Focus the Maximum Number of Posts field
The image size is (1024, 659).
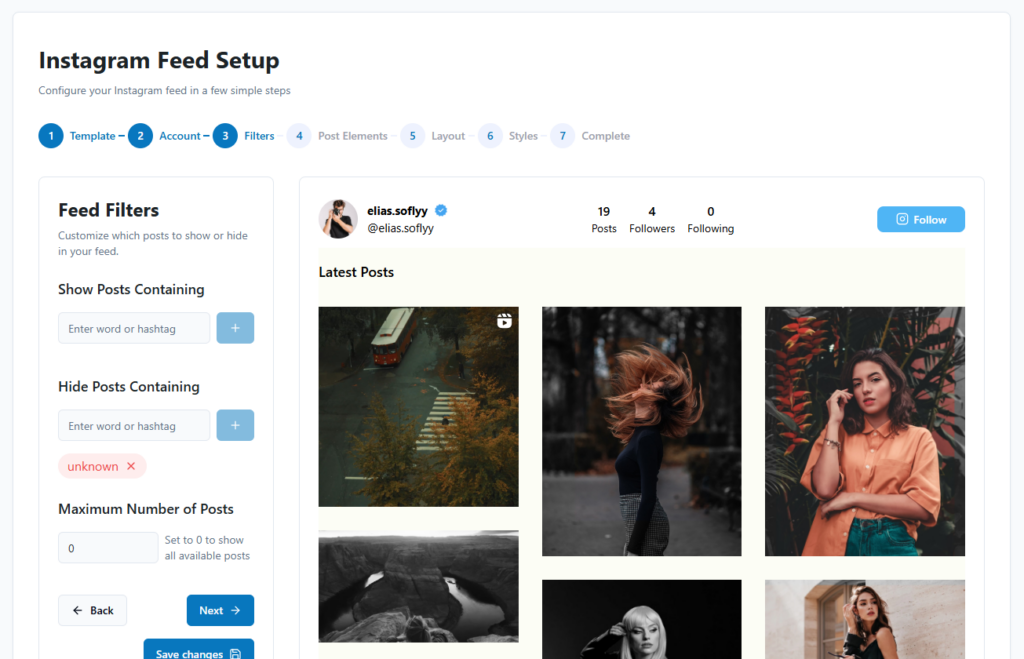coord(108,547)
